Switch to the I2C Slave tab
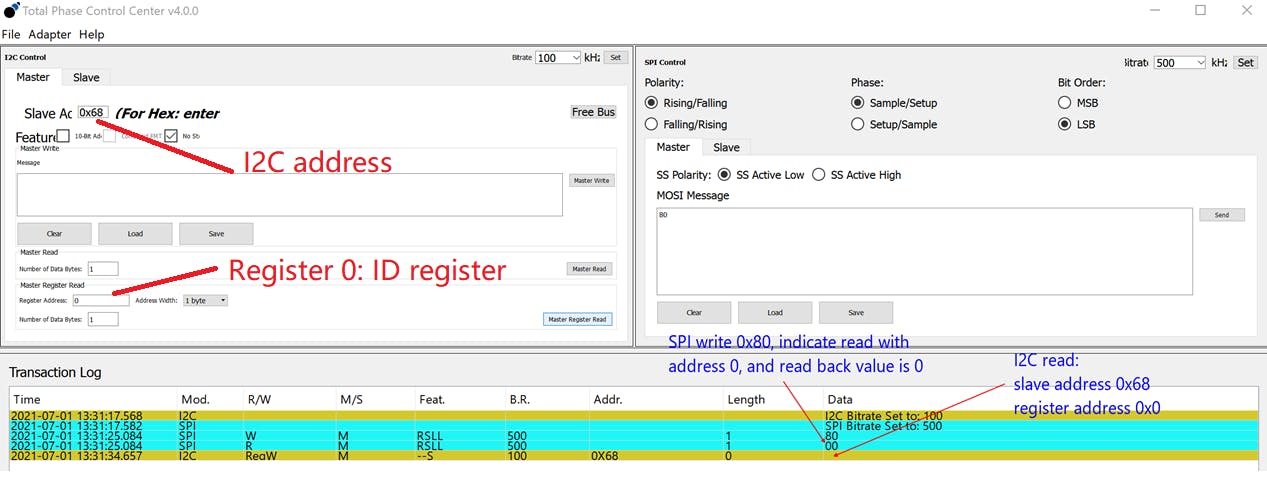The image size is (1267, 493). click(x=86, y=77)
